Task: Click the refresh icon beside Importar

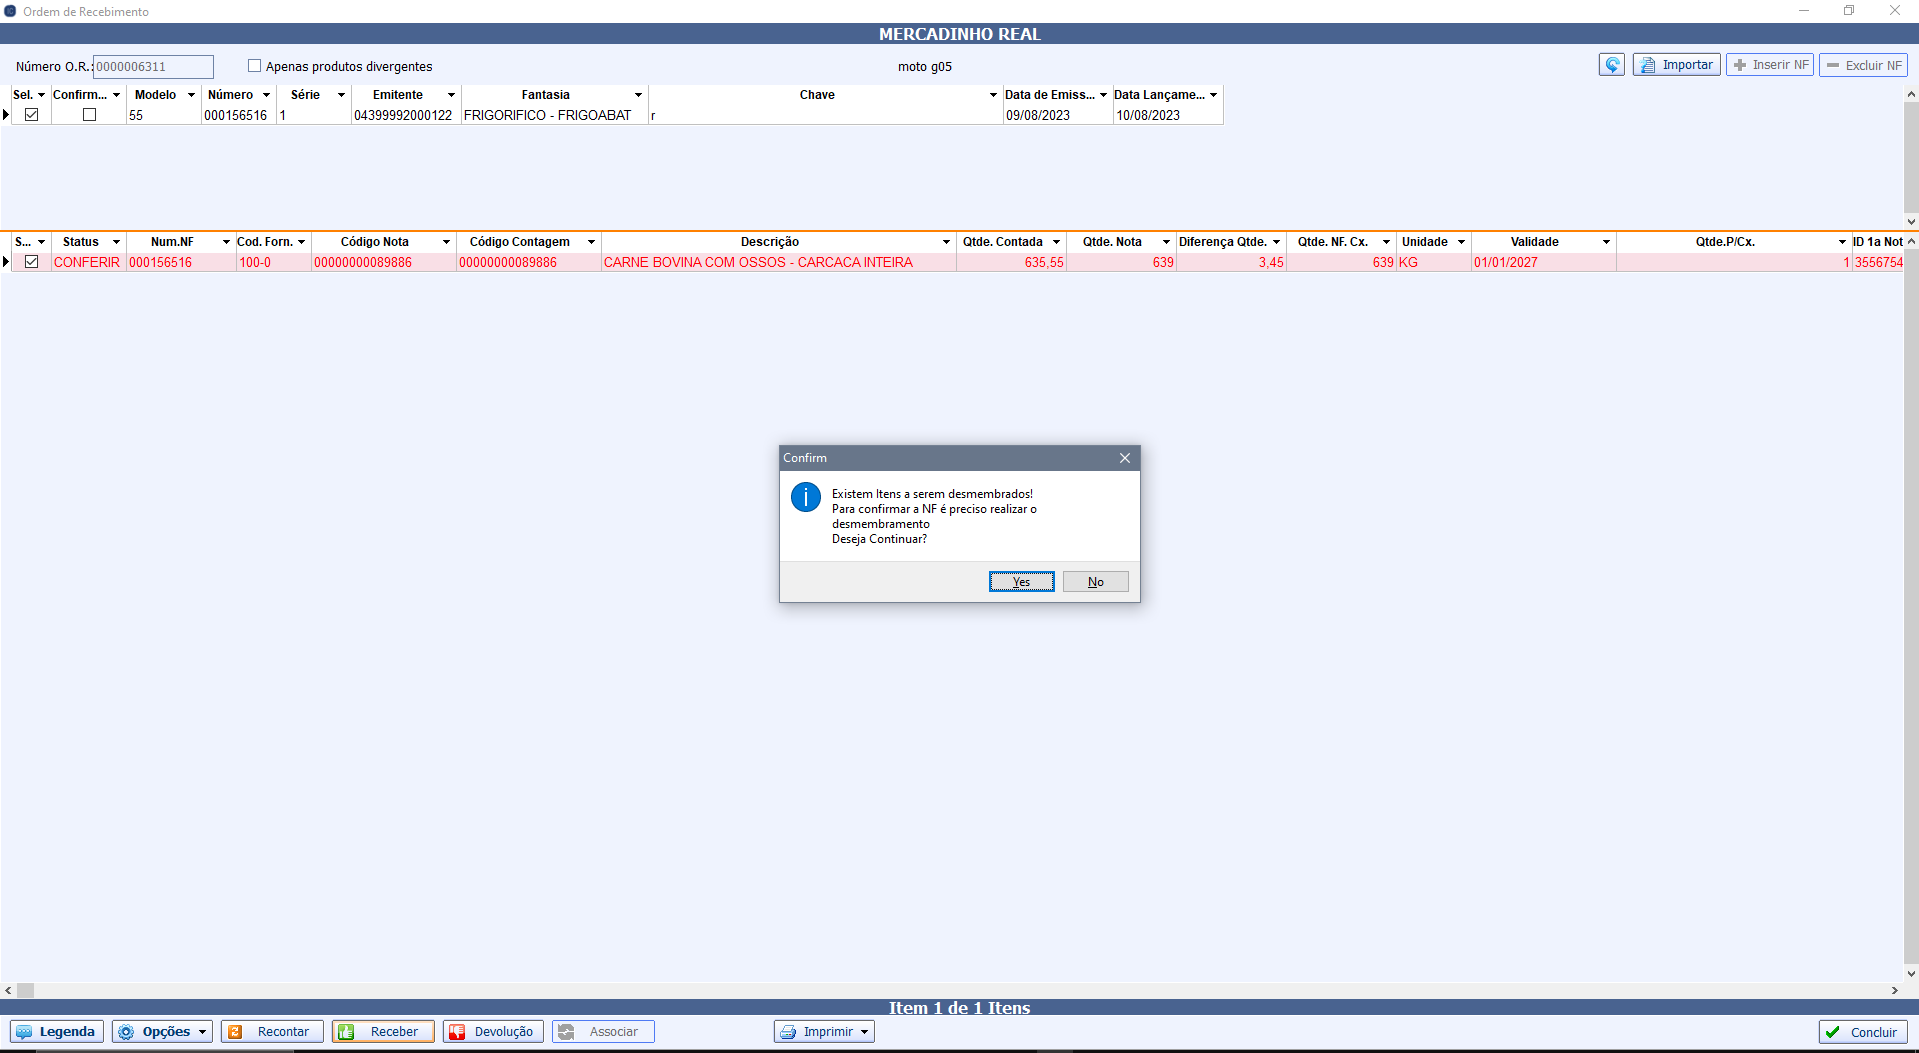Action: click(x=1611, y=65)
